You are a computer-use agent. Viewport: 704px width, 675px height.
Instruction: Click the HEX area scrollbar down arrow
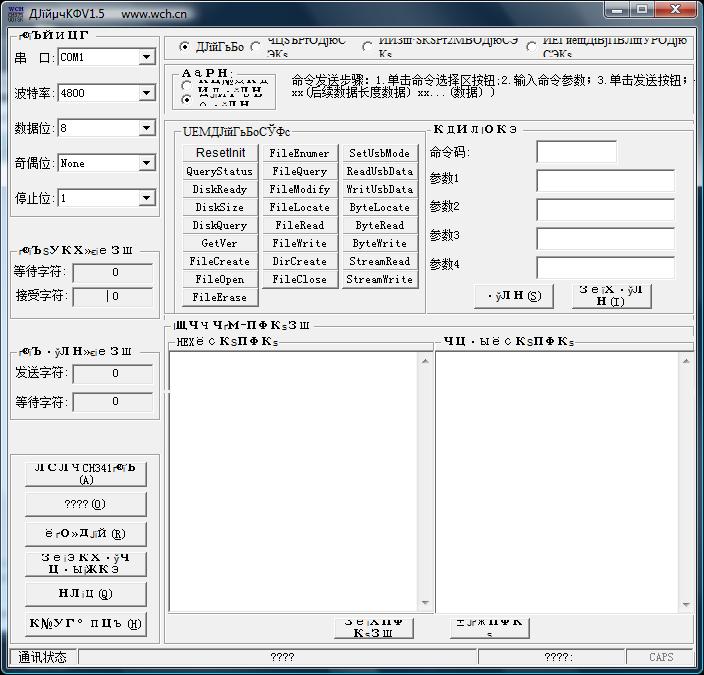point(425,603)
